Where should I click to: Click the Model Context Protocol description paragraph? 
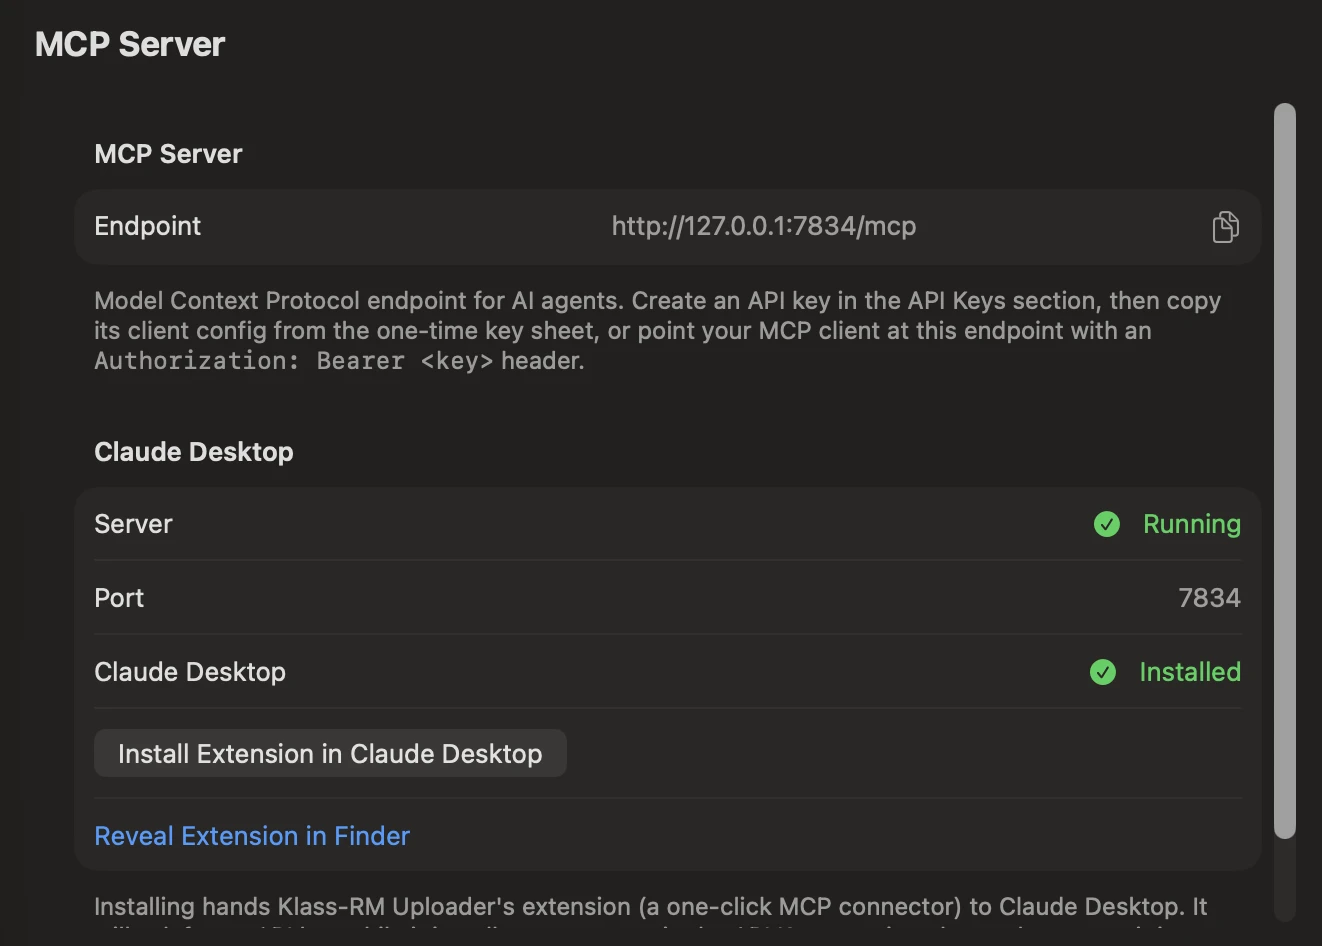pos(657,331)
